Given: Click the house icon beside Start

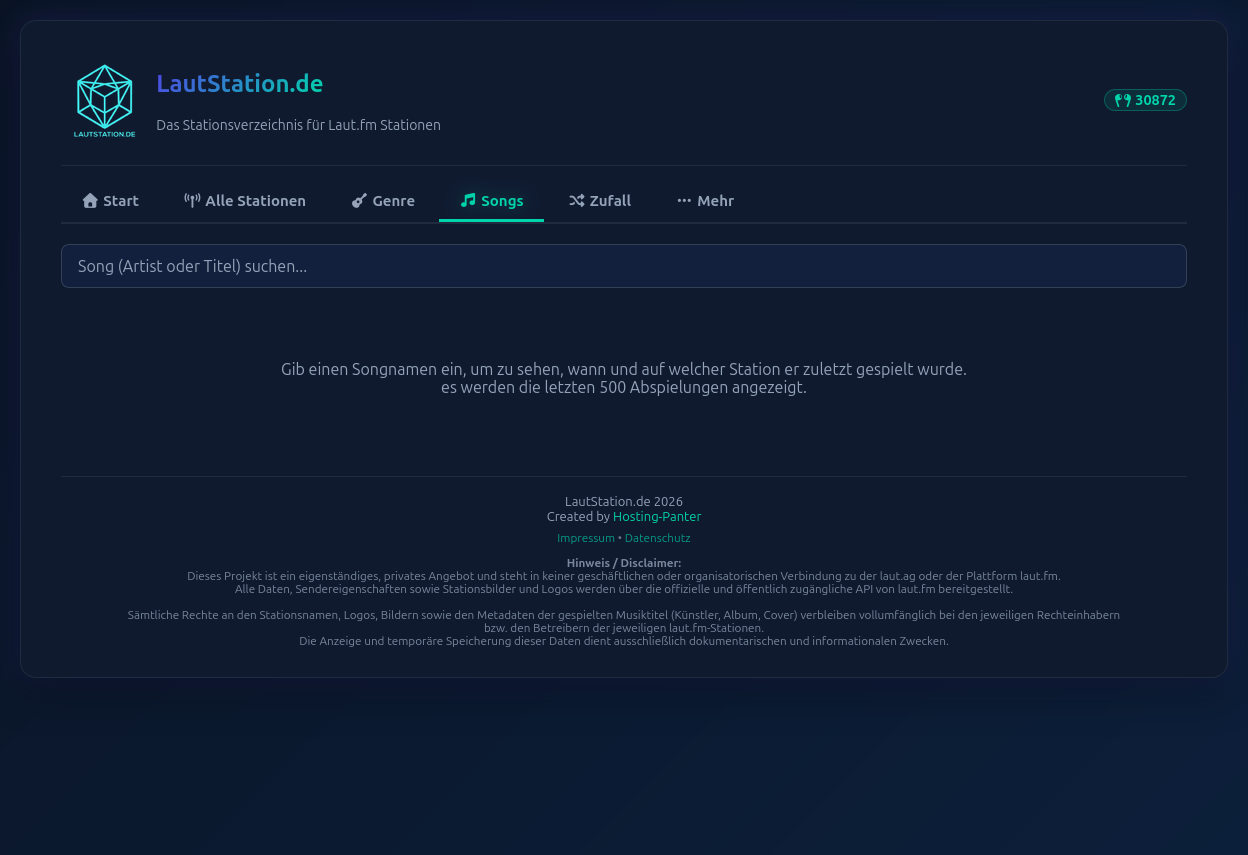Looking at the screenshot, I should [x=90, y=201].
